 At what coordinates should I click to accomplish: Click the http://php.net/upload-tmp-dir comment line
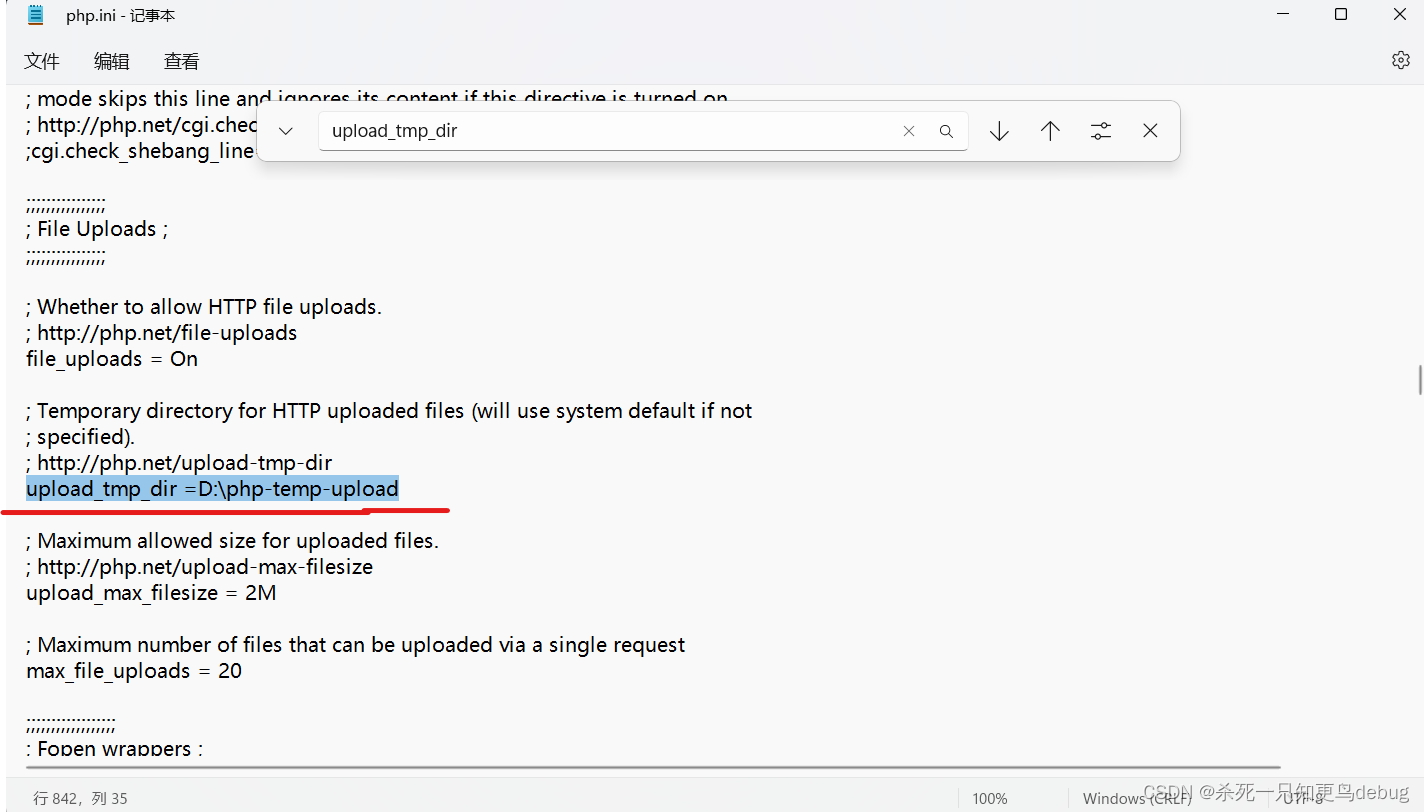pyautogui.click(x=179, y=463)
